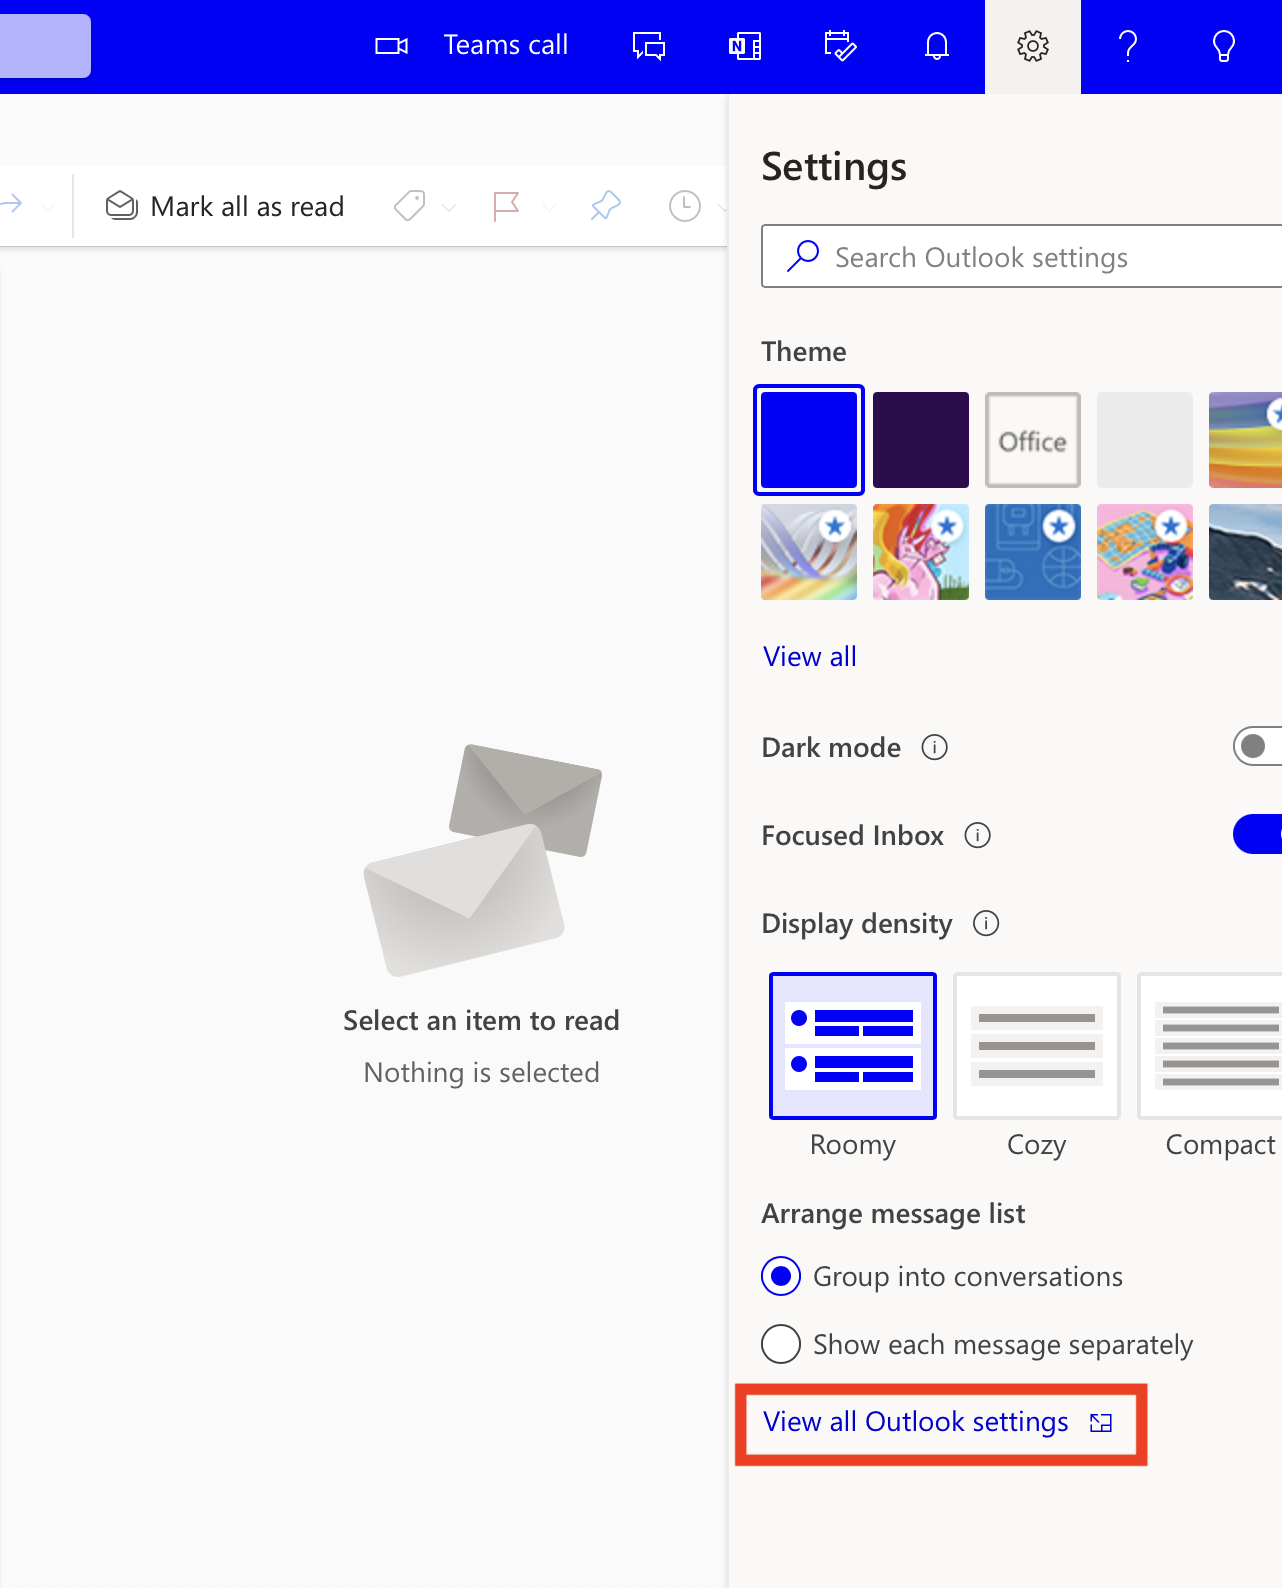Click the Search Outlook settings field

(1021, 256)
